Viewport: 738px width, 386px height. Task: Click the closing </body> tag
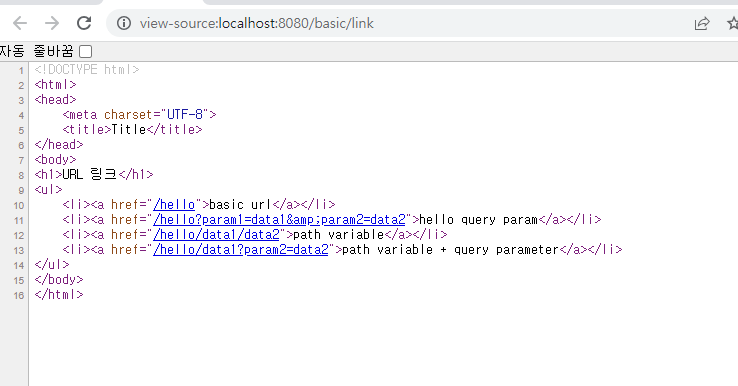[59, 280]
